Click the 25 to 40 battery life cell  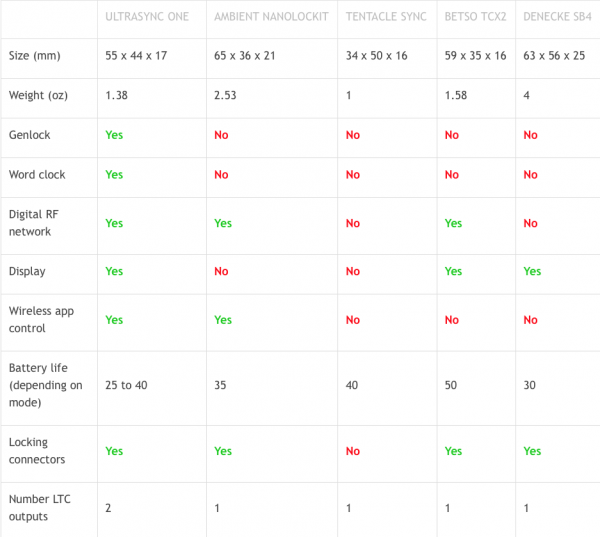[x=126, y=387]
